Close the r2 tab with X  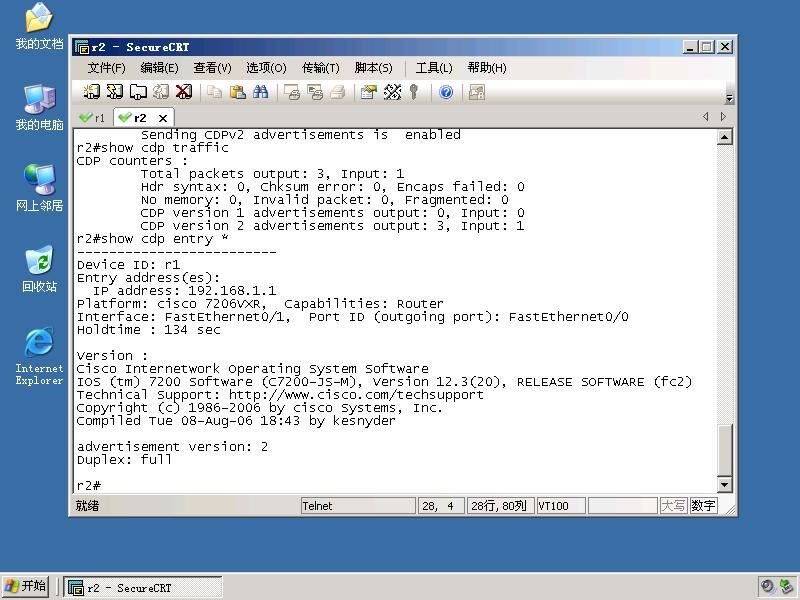[163, 118]
